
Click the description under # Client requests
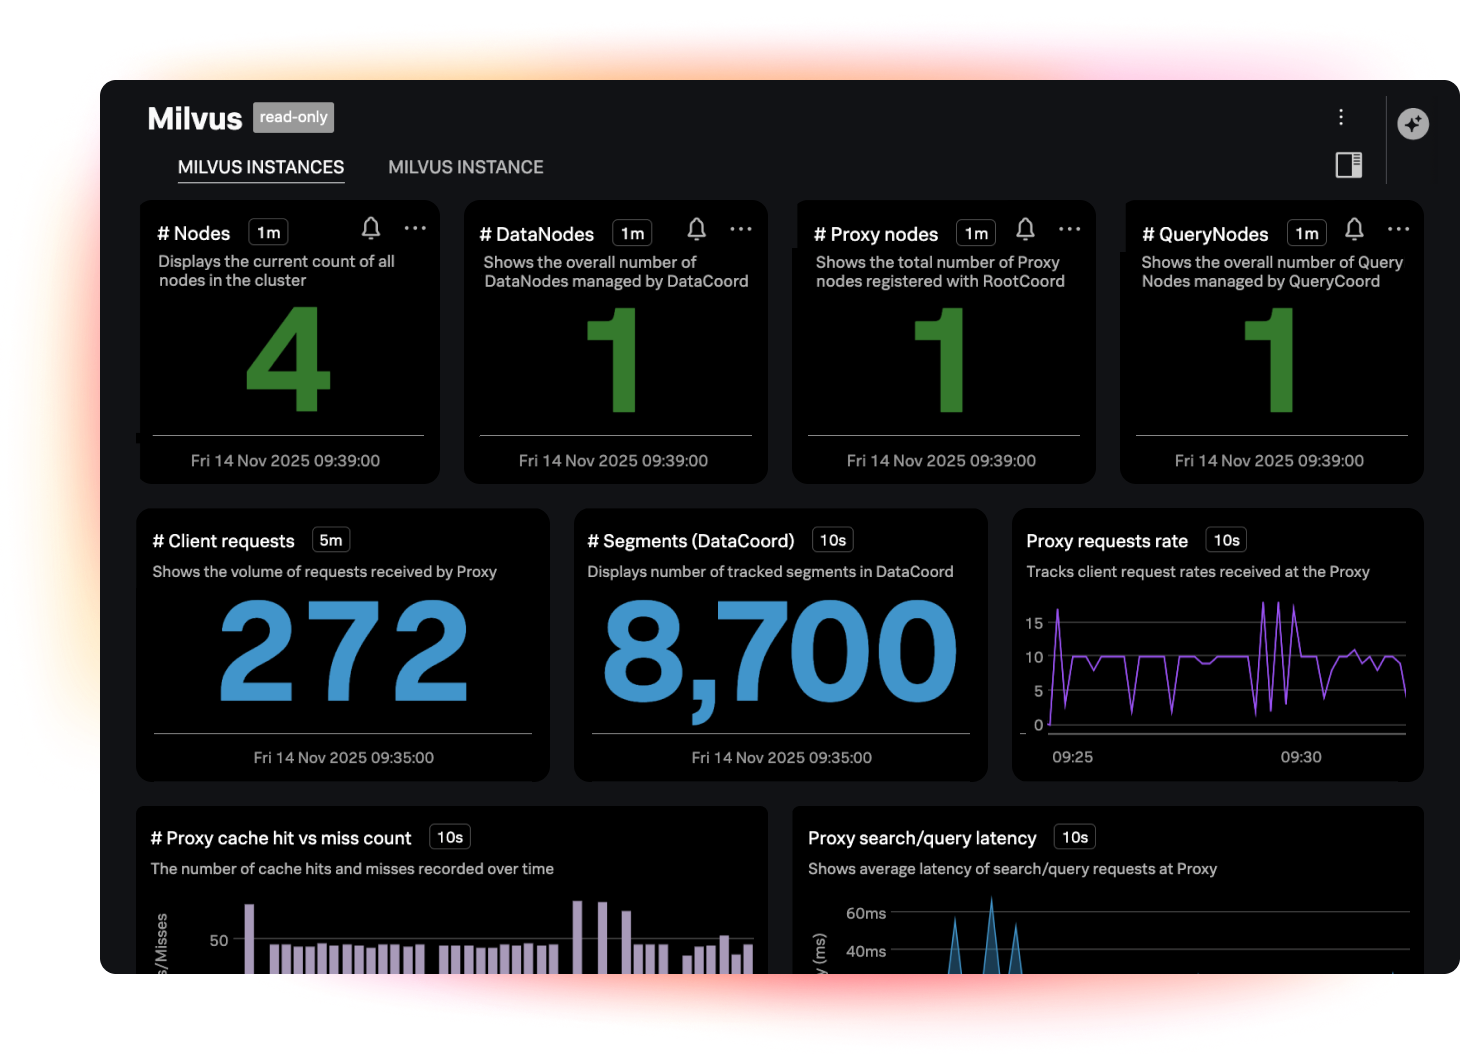click(324, 572)
